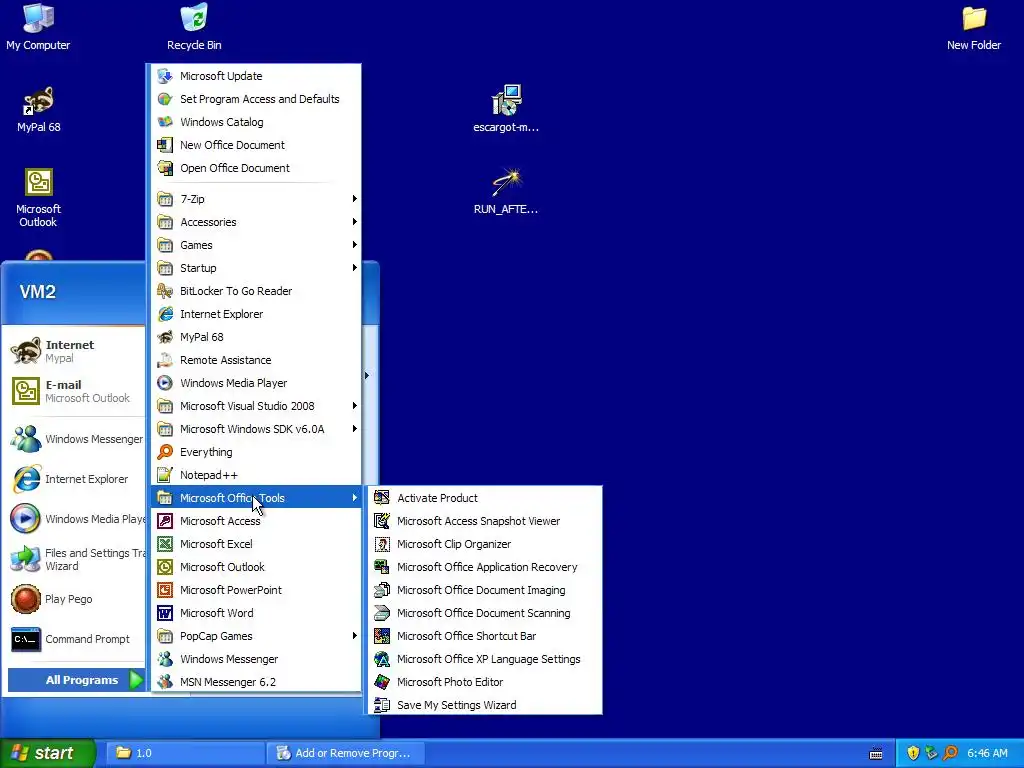Click Microsoft Outlook icon in All Programs

[165, 567]
